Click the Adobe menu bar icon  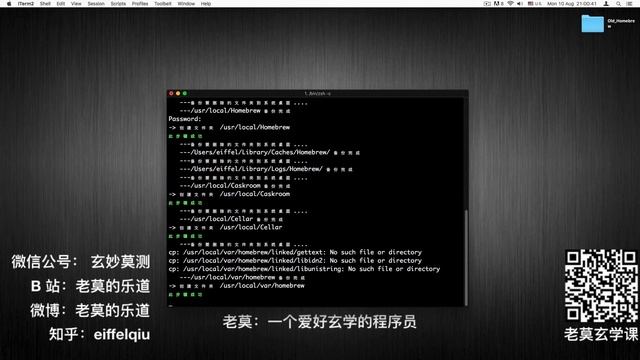coord(498,4)
